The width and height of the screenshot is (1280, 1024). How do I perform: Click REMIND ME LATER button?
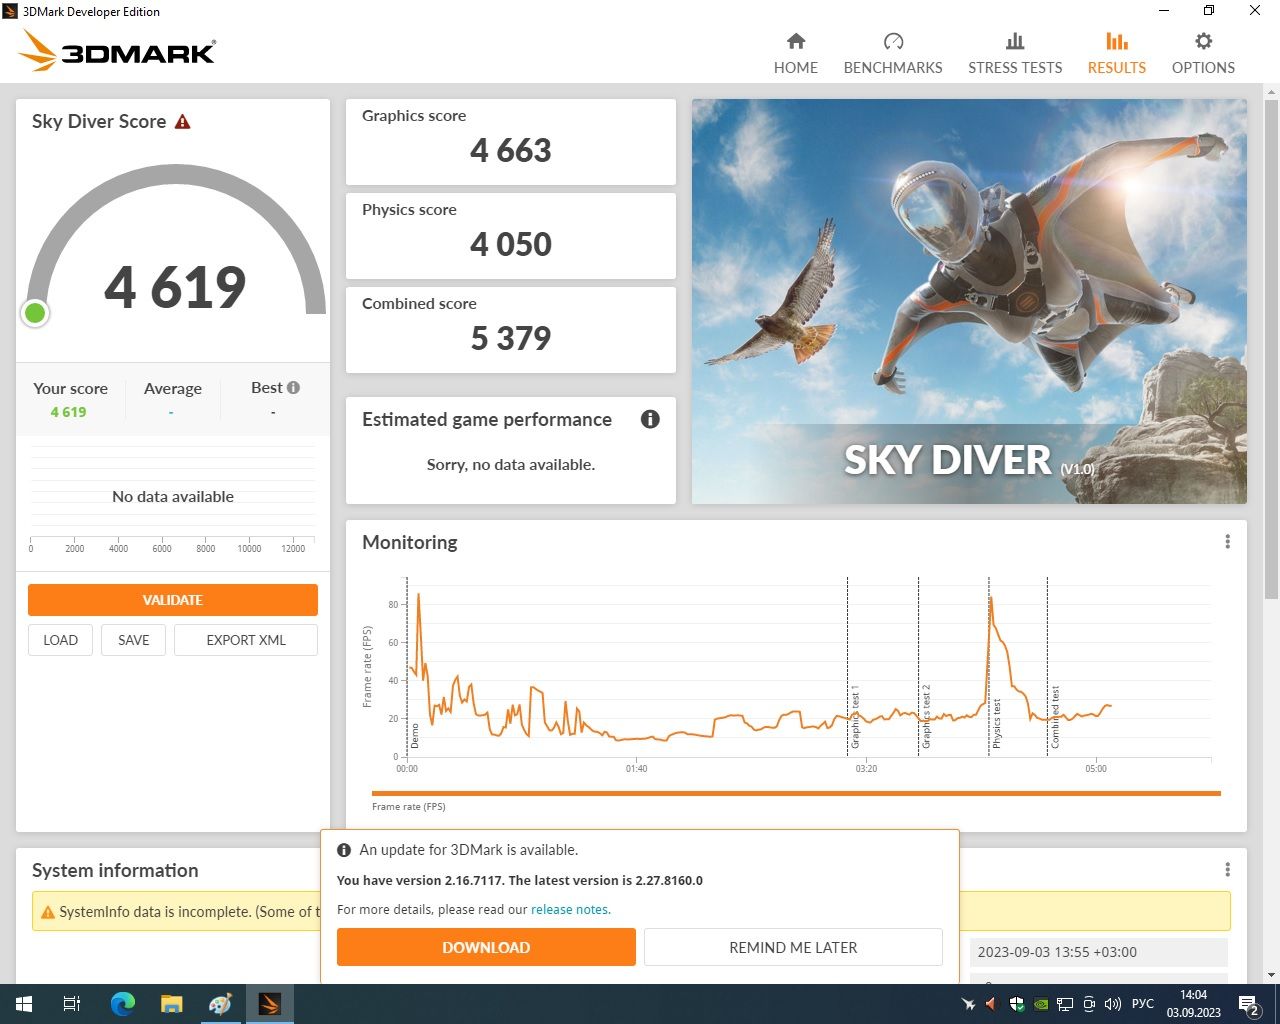[793, 947]
